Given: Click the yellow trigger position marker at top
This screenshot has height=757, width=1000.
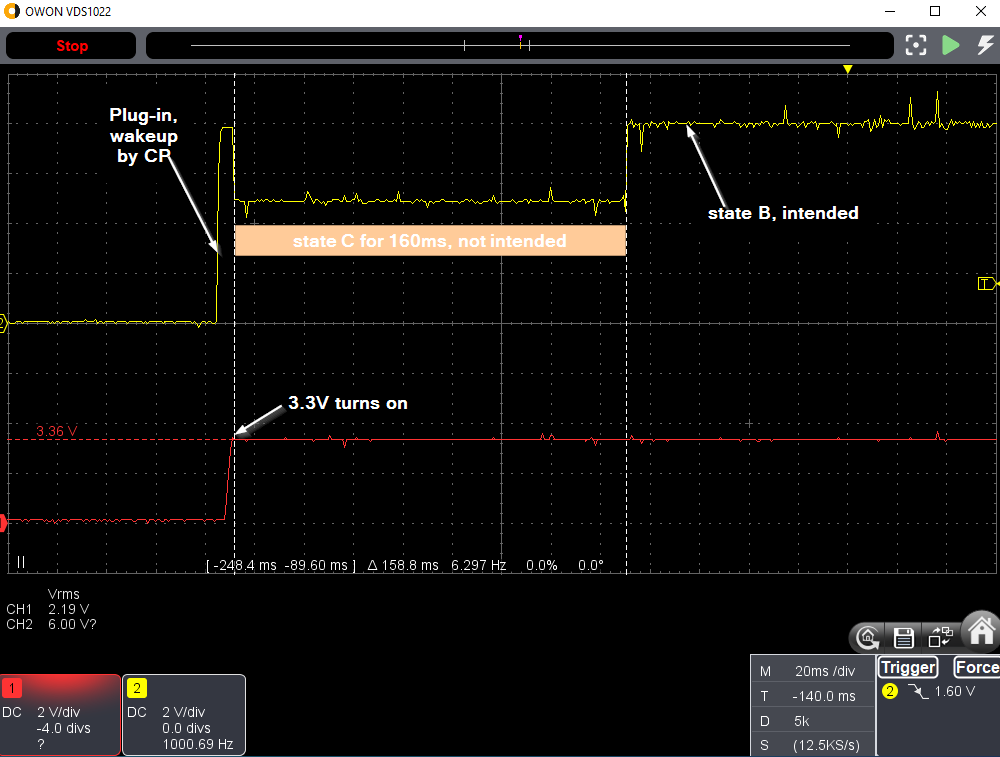Looking at the screenshot, I should tap(847, 69).
